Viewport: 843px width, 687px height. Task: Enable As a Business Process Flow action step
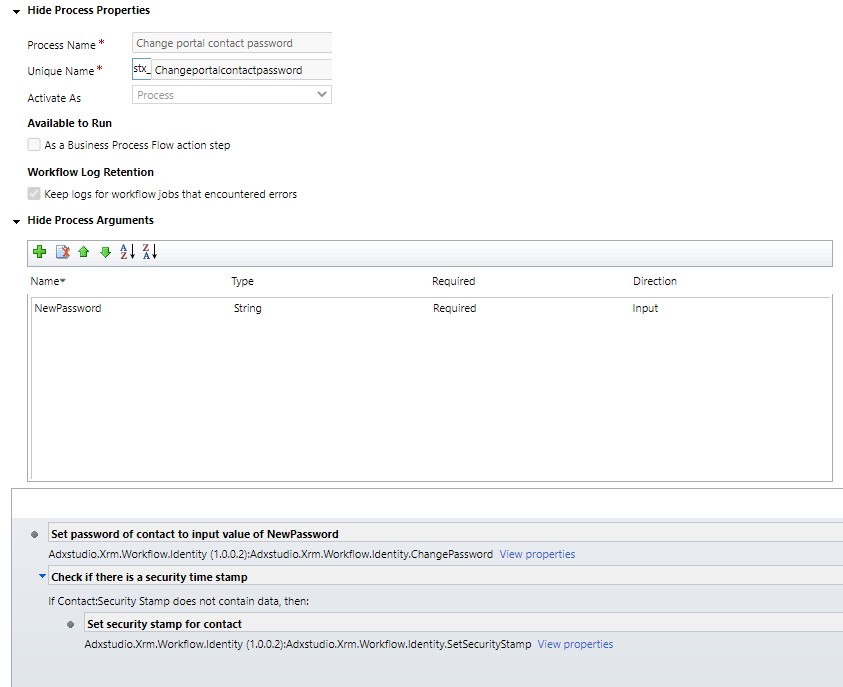point(33,145)
